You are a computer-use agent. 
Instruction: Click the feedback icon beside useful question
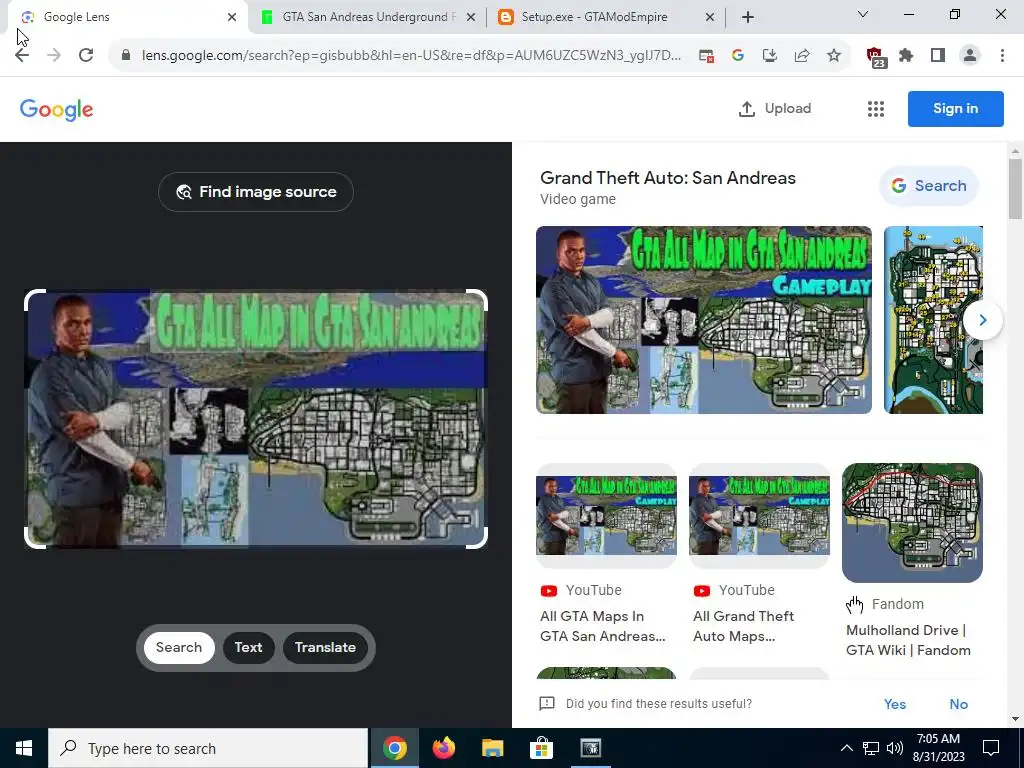(547, 703)
